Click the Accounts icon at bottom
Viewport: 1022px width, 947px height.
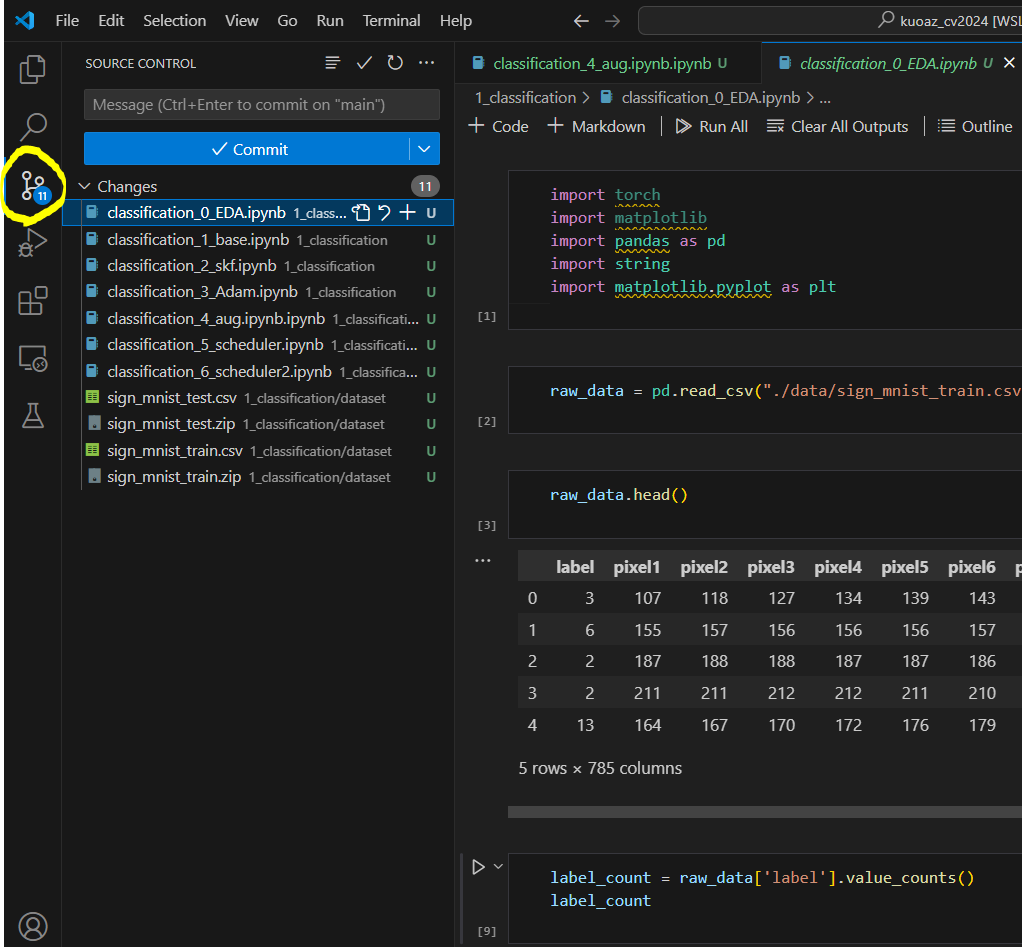tap(33, 925)
